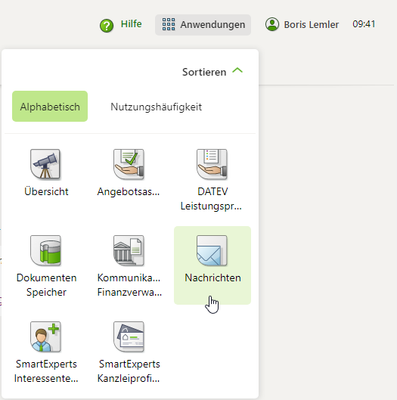Click the Sortieren label

[x=204, y=72]
